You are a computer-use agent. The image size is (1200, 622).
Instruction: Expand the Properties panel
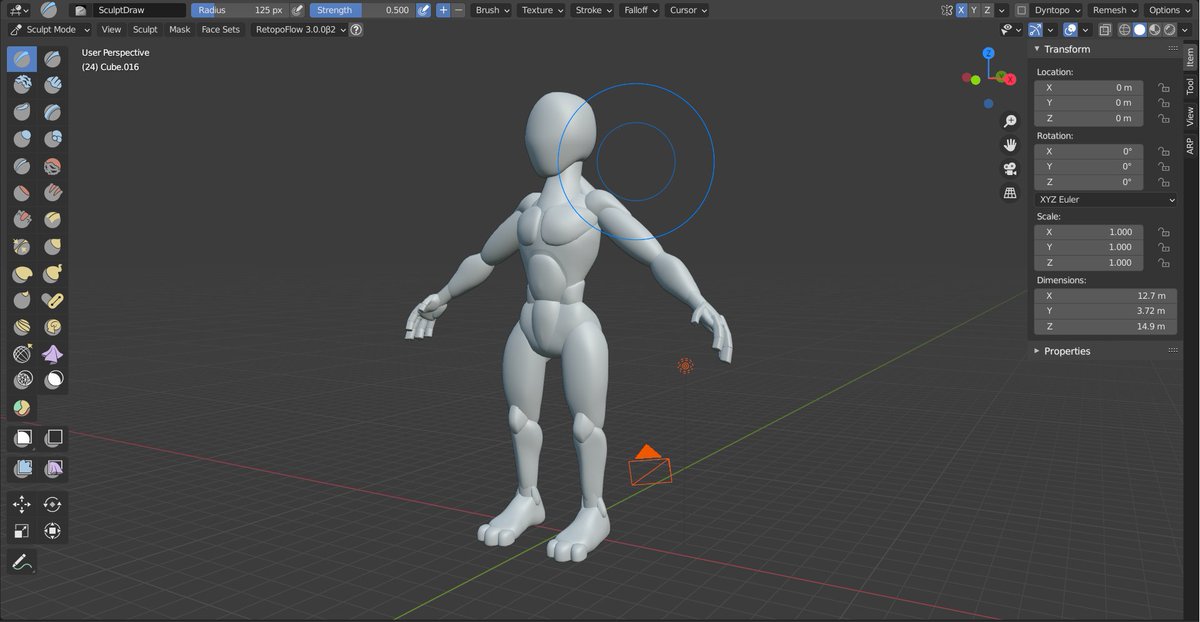tap(1066, 351)
